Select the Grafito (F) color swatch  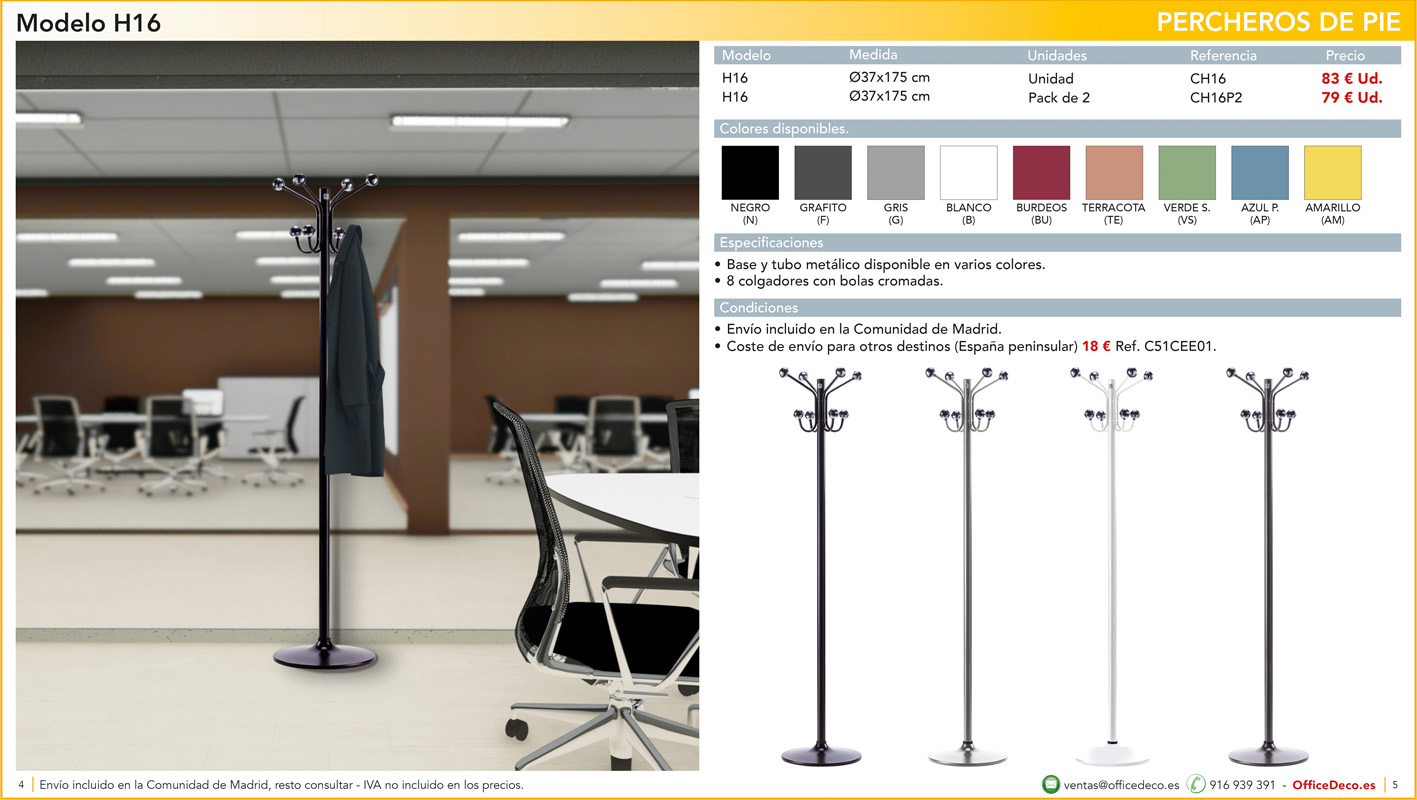pos(823,173)
